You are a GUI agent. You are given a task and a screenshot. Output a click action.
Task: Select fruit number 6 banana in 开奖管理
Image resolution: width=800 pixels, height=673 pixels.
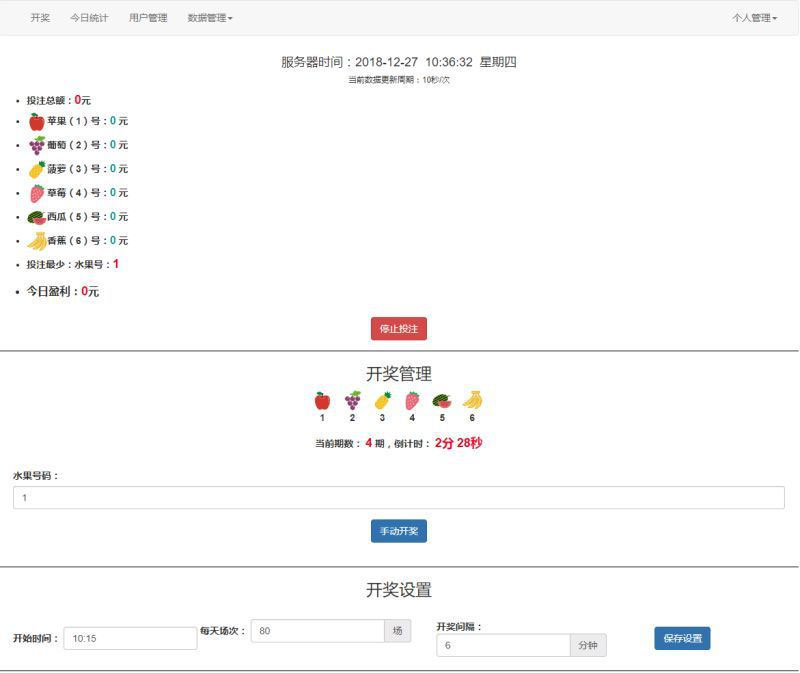click(x=472, y=398)
